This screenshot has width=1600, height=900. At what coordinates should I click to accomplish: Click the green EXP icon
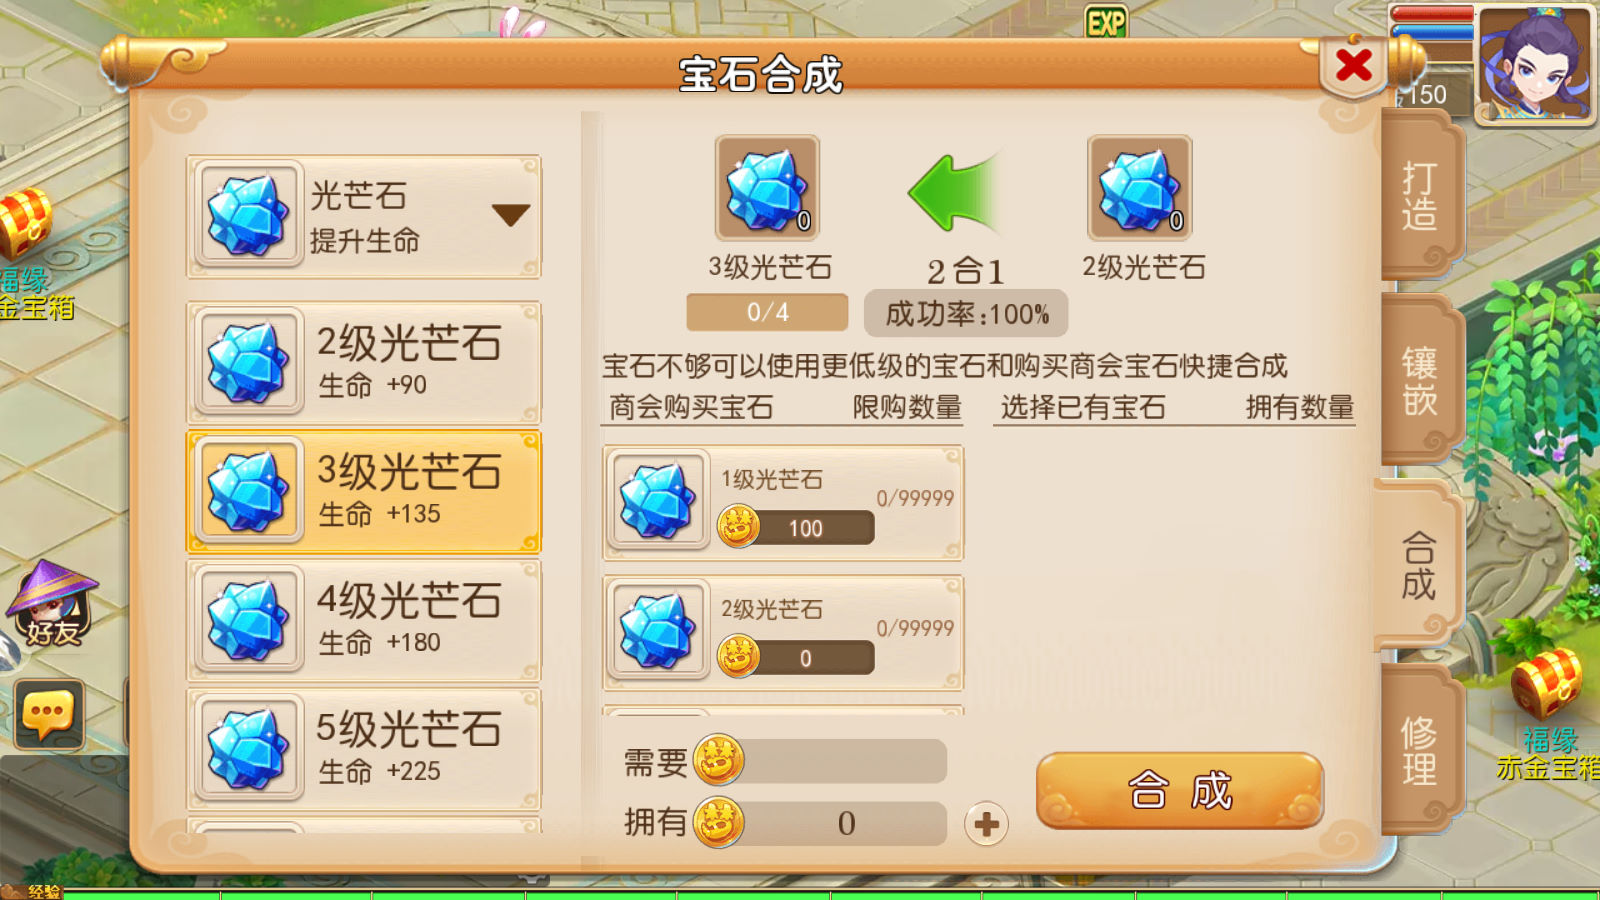coord(1106,22)
